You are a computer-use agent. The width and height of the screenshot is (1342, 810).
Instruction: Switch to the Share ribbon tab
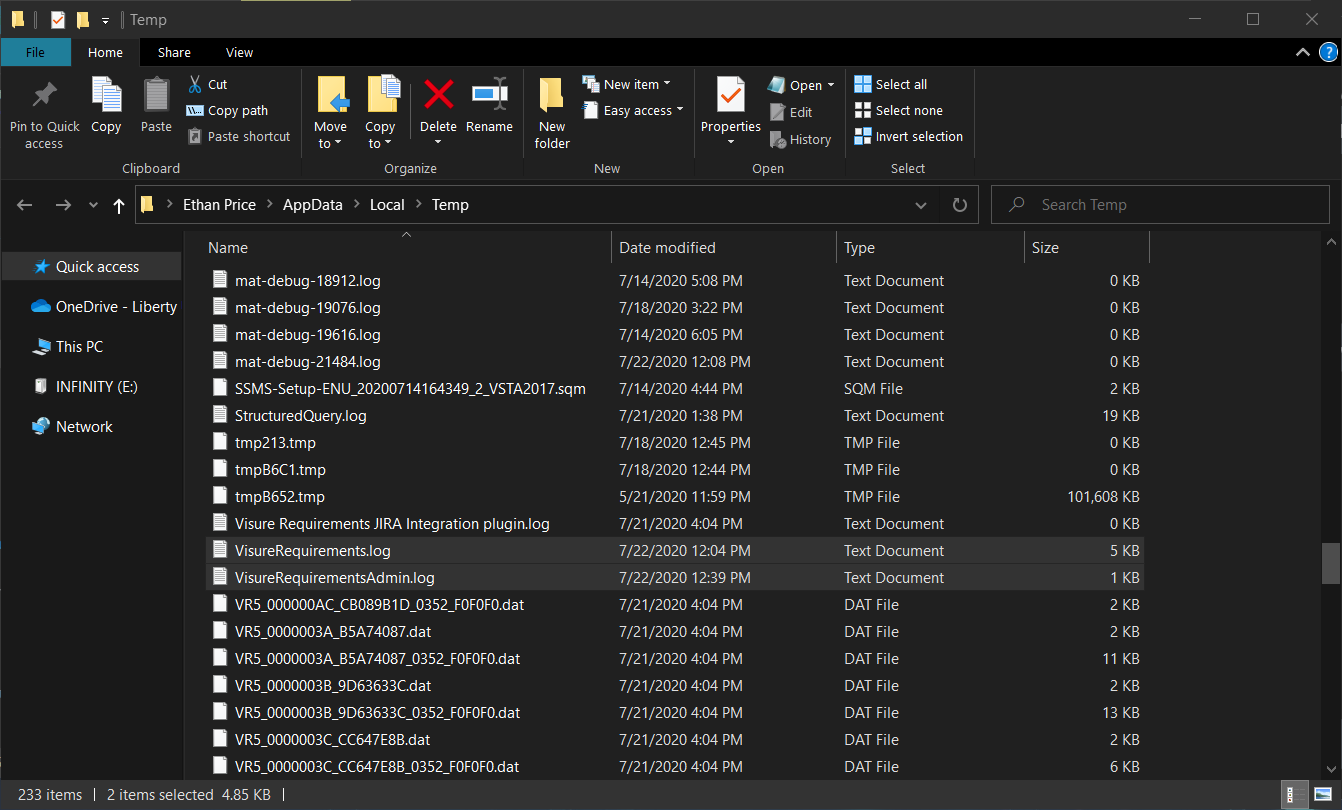coord(174,53)
